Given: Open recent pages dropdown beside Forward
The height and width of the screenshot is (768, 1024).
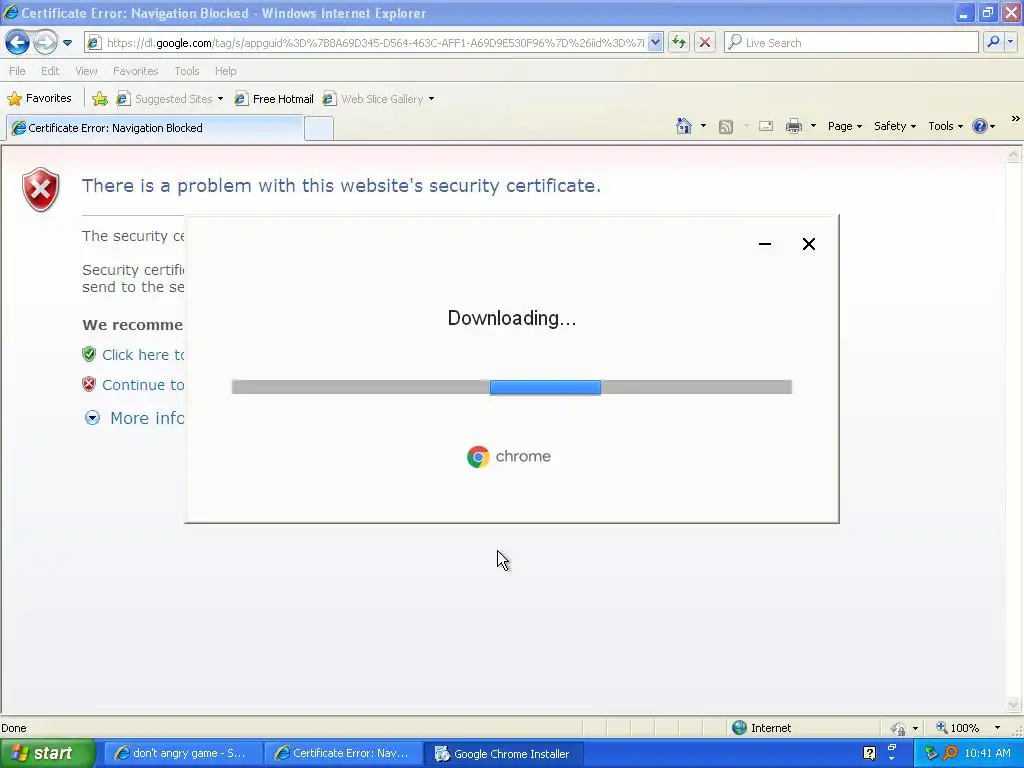Looking at the screenshot, I should click(x=67, y=43).
